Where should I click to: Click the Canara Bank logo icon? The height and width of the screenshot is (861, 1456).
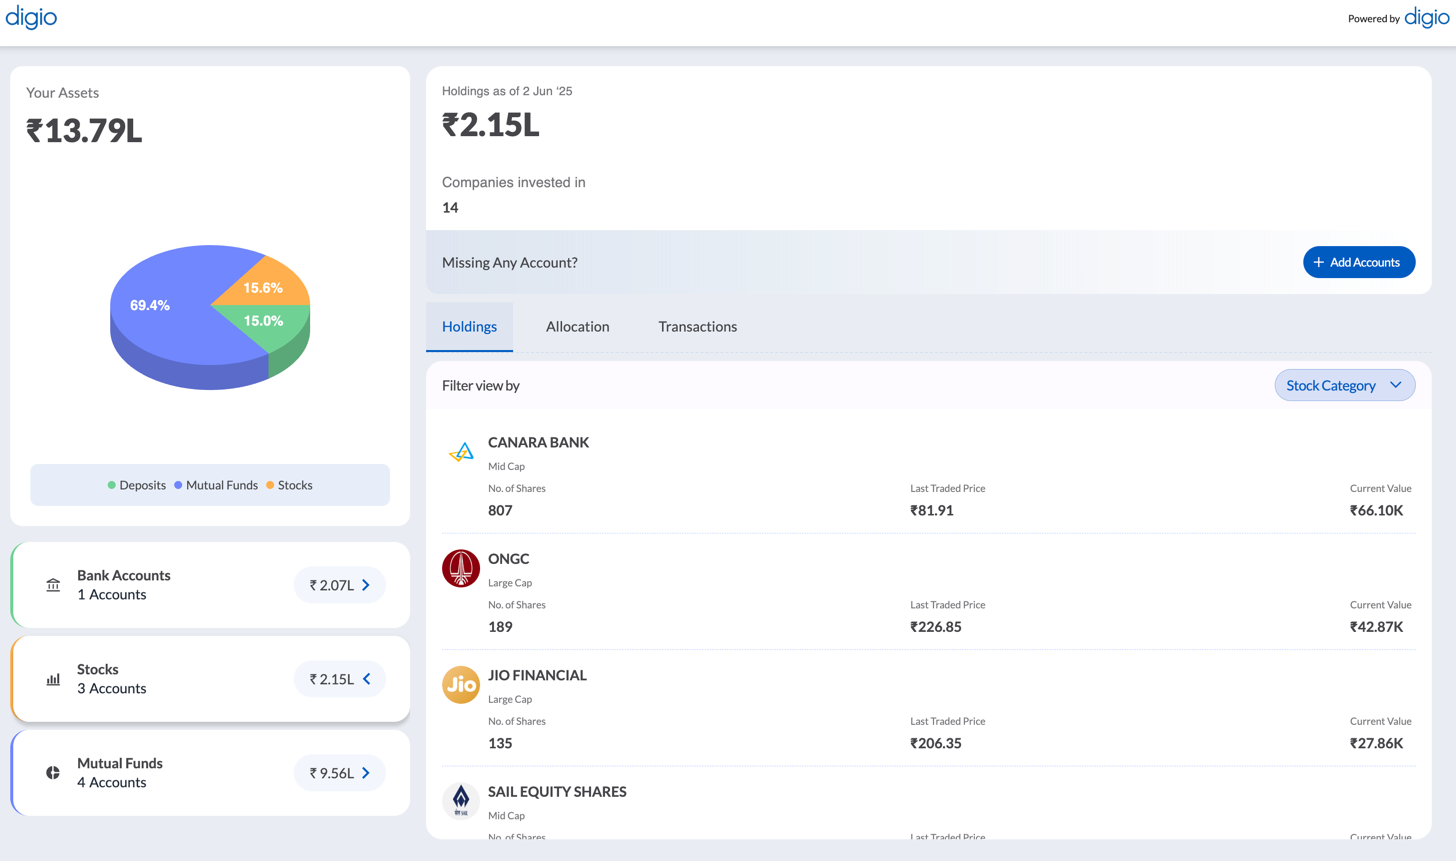tap(461, 452)
